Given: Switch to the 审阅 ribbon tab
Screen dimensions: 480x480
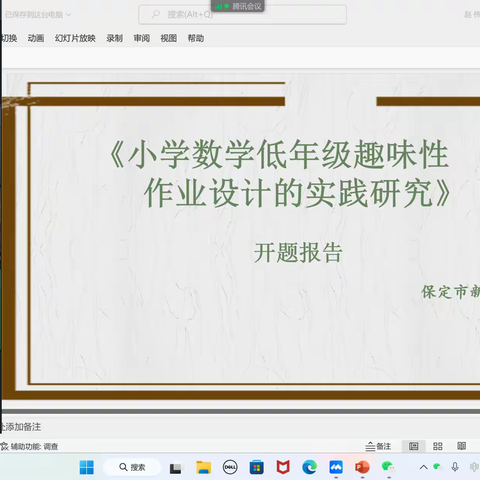Looking at the screenshot, I should pos(142,38).
